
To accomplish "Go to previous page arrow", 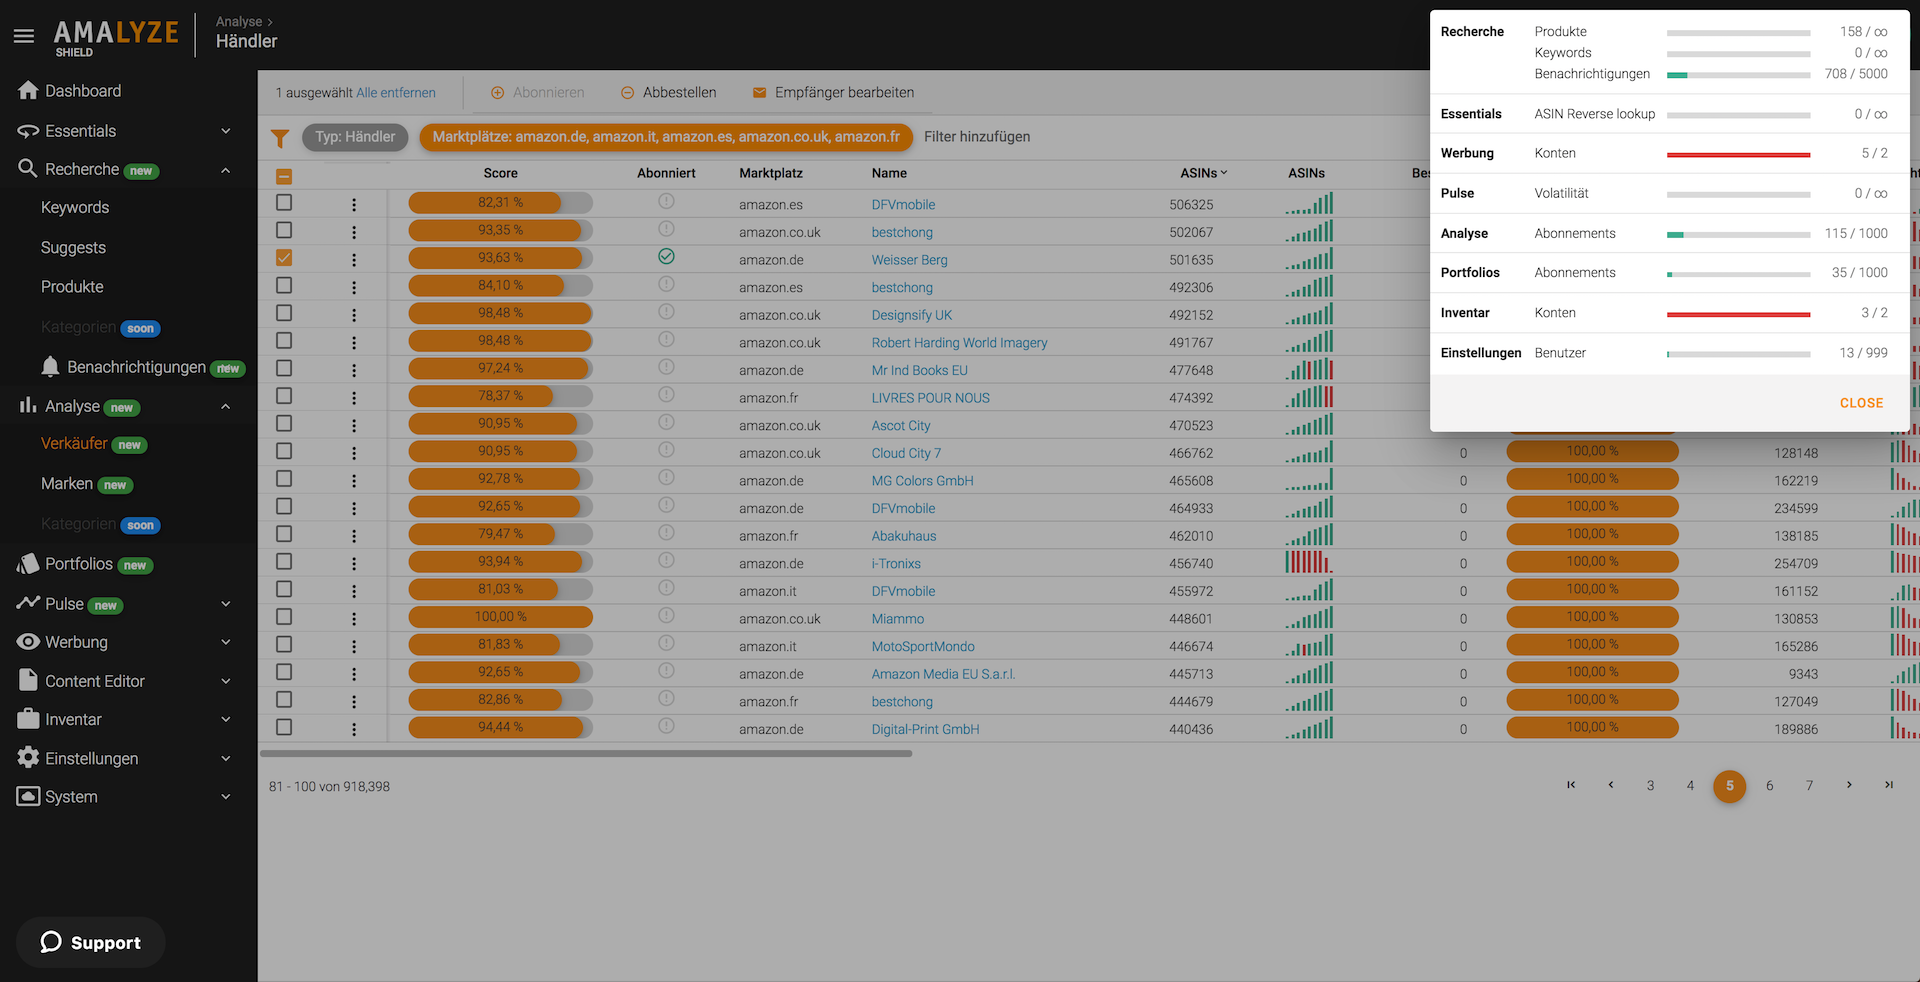I will (x=1611, y=785).
